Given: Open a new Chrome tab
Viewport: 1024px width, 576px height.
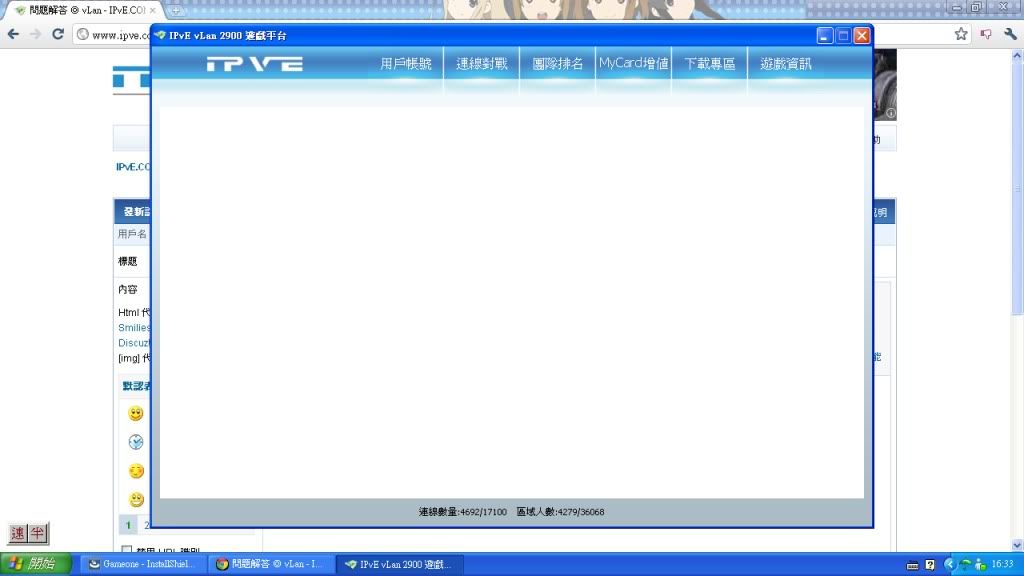Looking at the screenshot, I should click(177, 10).
